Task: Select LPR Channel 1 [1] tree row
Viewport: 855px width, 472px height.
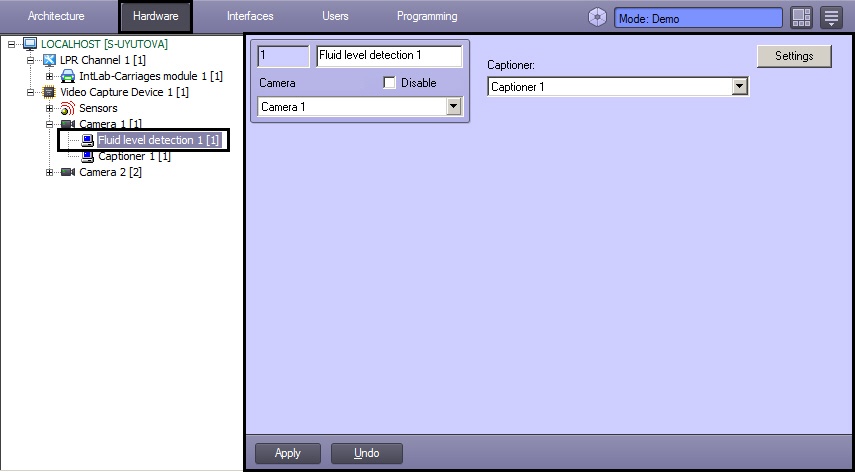Action: pos(103,60)
